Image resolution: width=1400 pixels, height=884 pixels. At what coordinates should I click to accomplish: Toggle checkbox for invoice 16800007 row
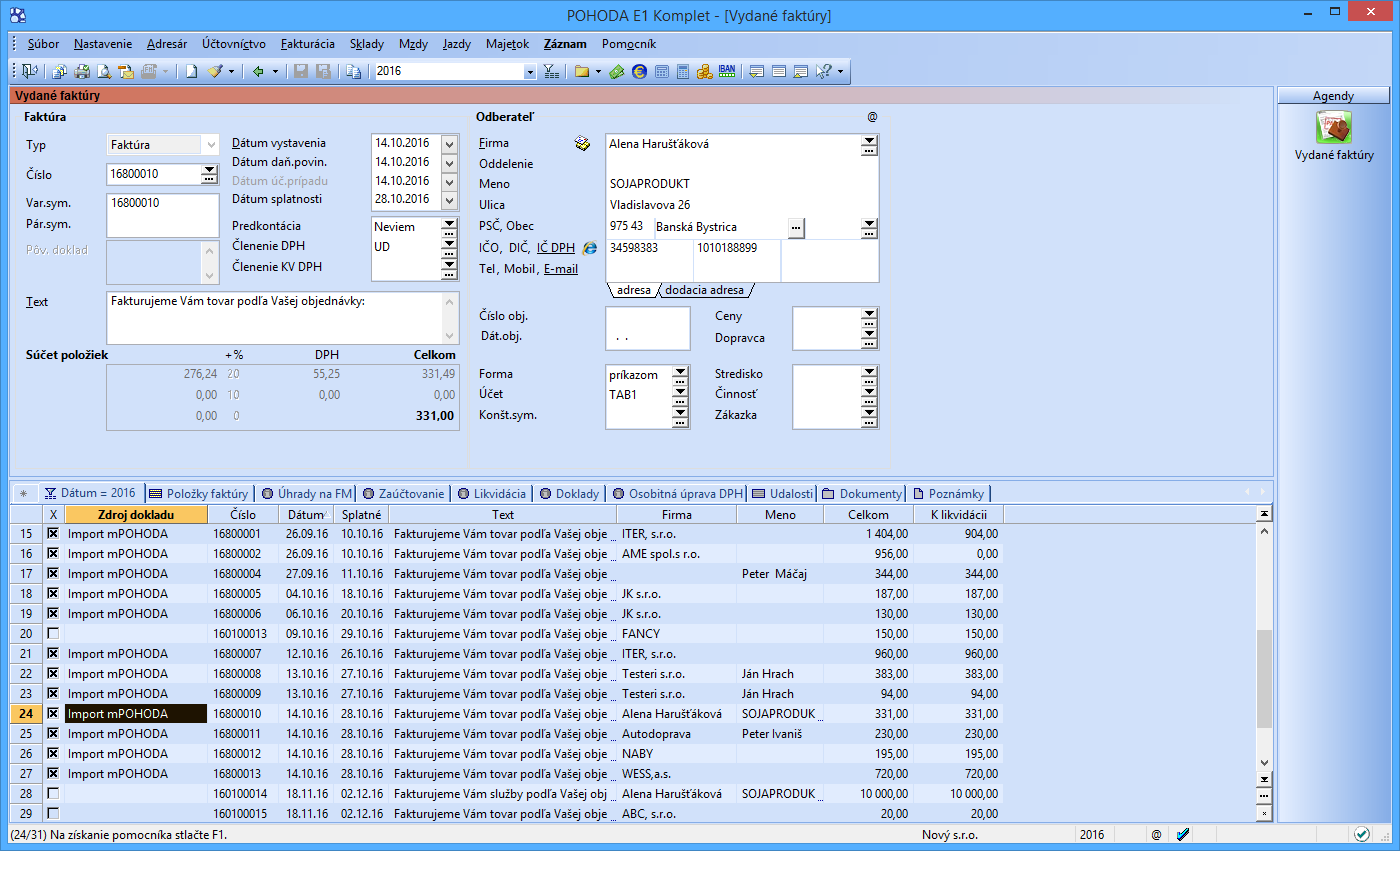click(x=53, y=654)
